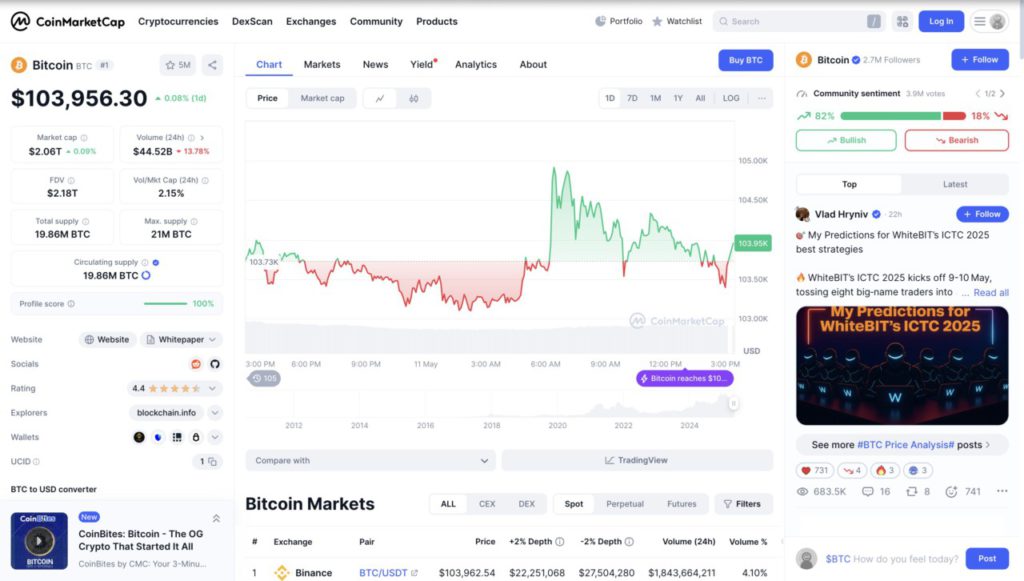Vote Bullish on community sentiment
Image resolution: width=1024 pixels, height=581 pixels.
click(845, 140)
